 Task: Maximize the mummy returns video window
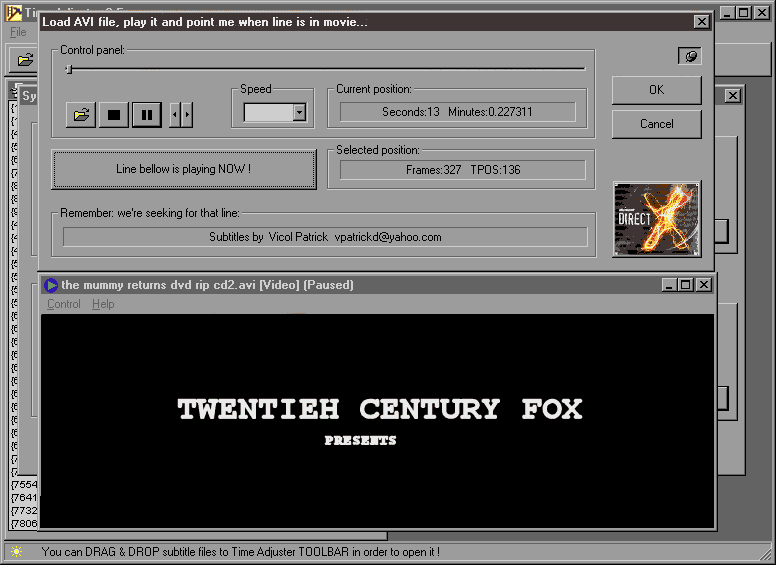point(686,285)
